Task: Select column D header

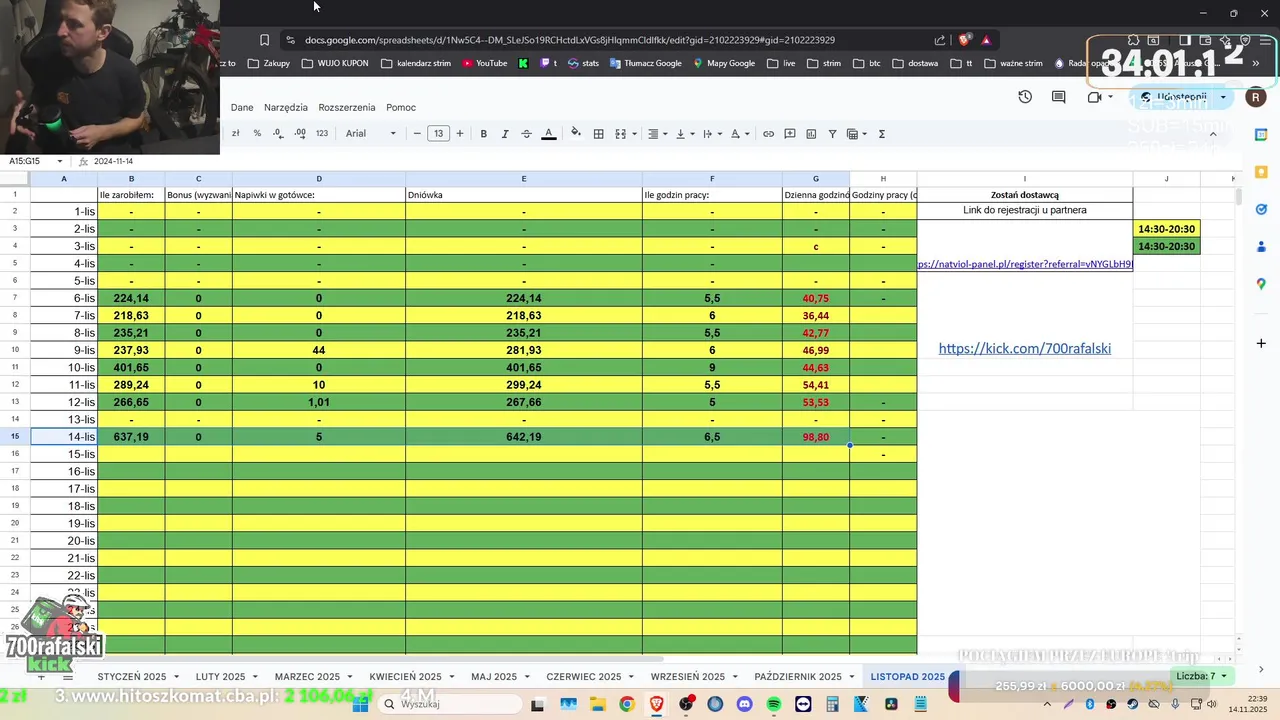Action: click(319, 178)
